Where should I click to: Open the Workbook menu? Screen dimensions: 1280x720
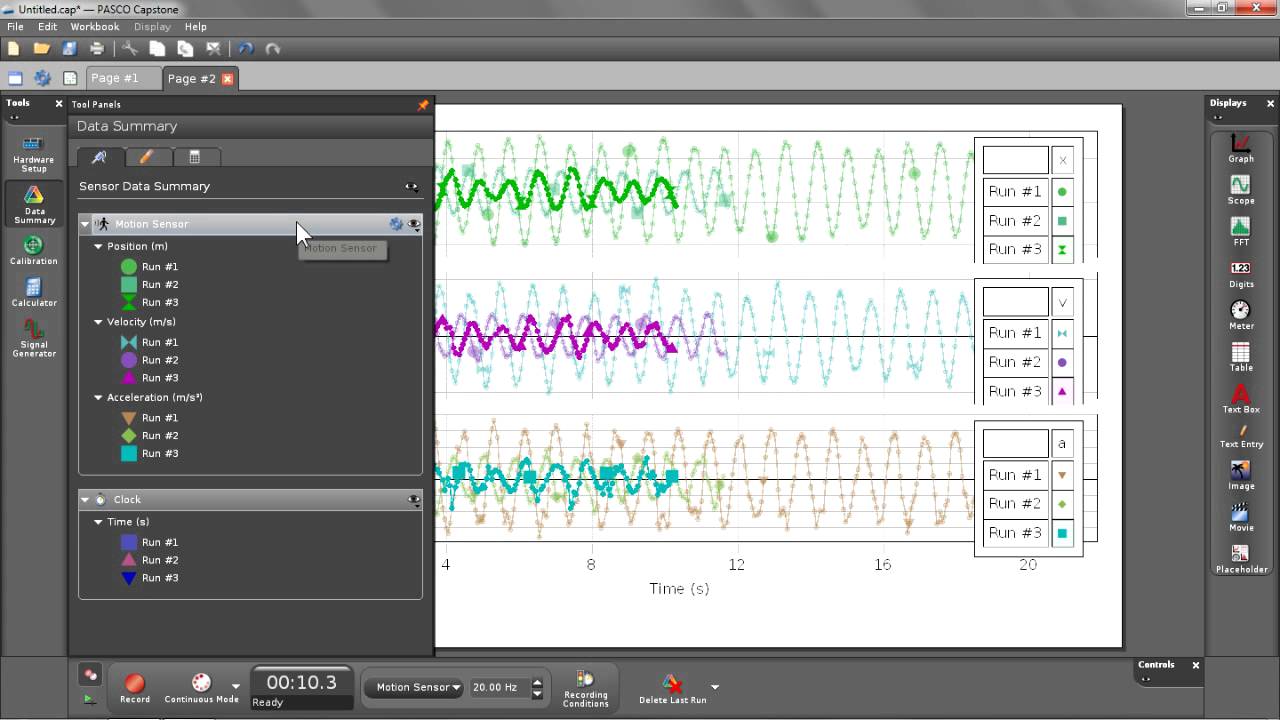(x=94, y=27)
